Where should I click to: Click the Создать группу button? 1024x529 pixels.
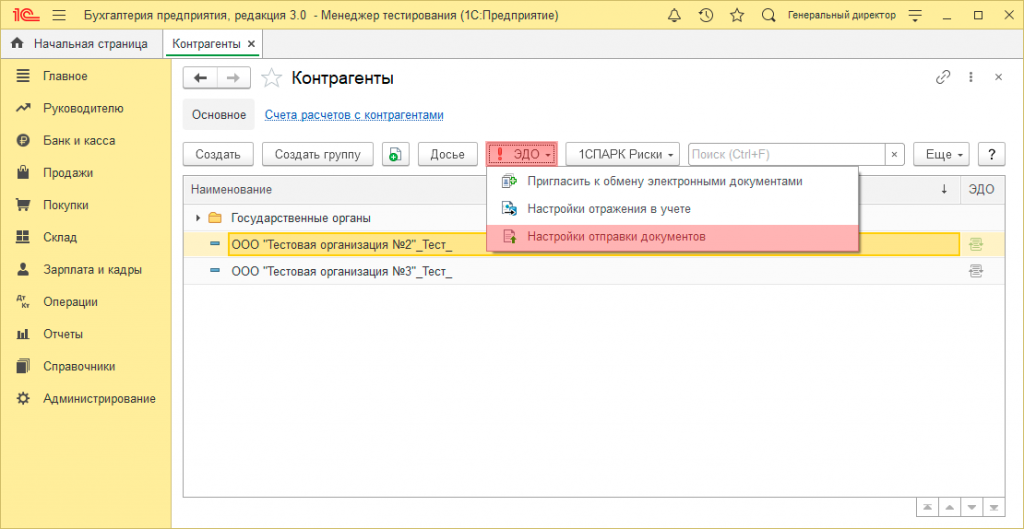317,154
